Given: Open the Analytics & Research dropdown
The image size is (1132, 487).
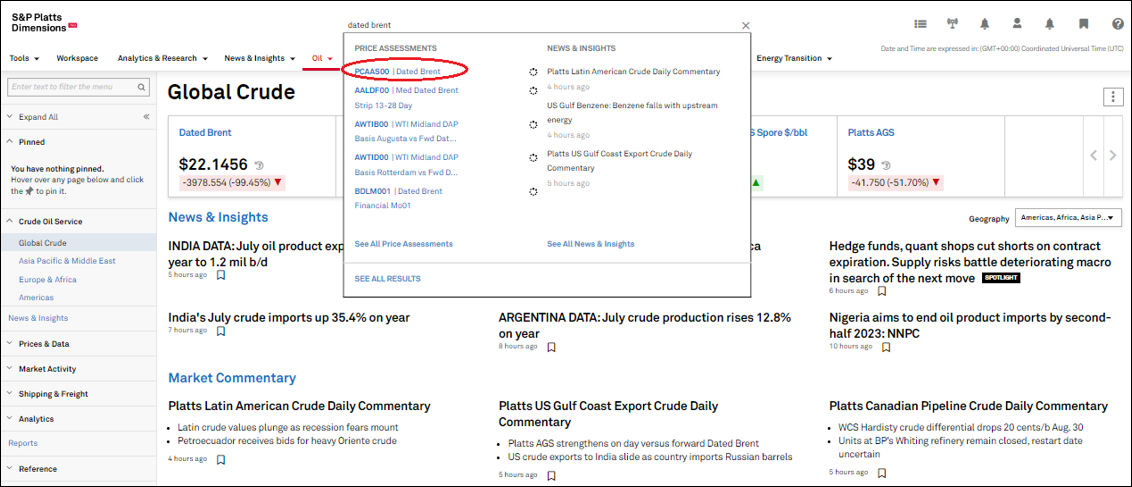Looking at the screenshot, I should point(162,58).
